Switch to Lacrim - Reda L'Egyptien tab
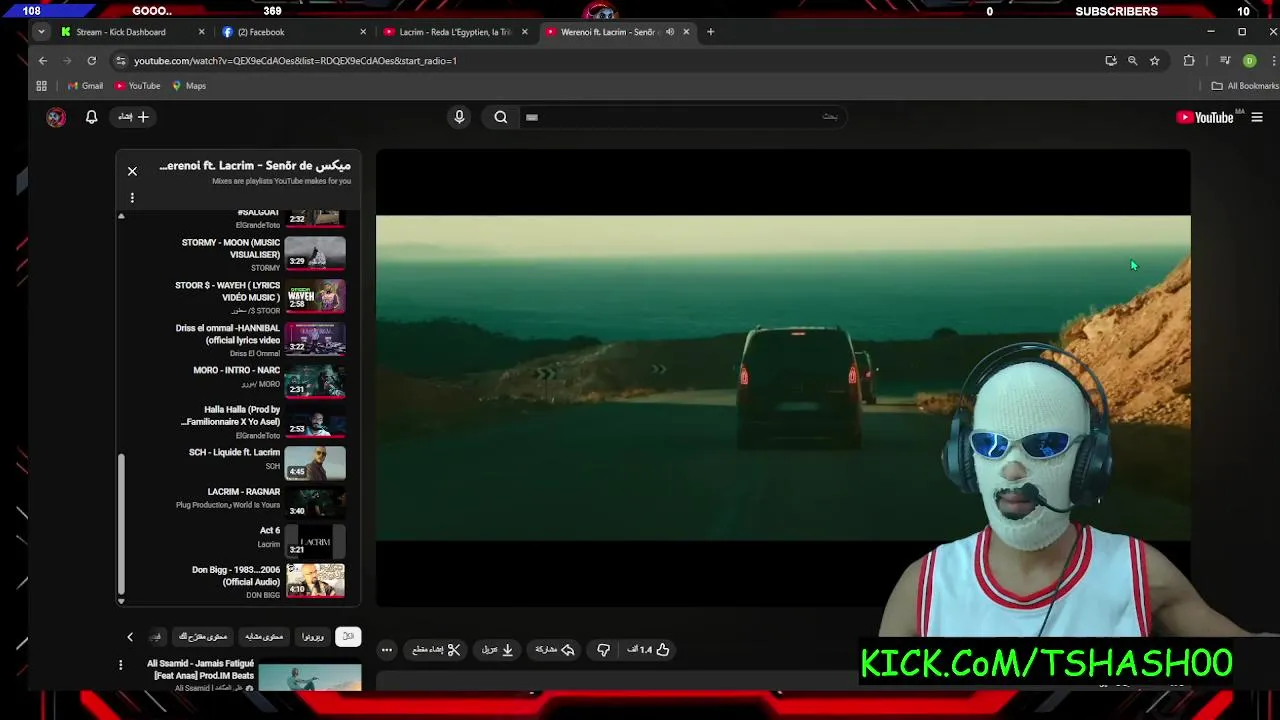Viewport: 1280px width, 720px height. (455, 32)
